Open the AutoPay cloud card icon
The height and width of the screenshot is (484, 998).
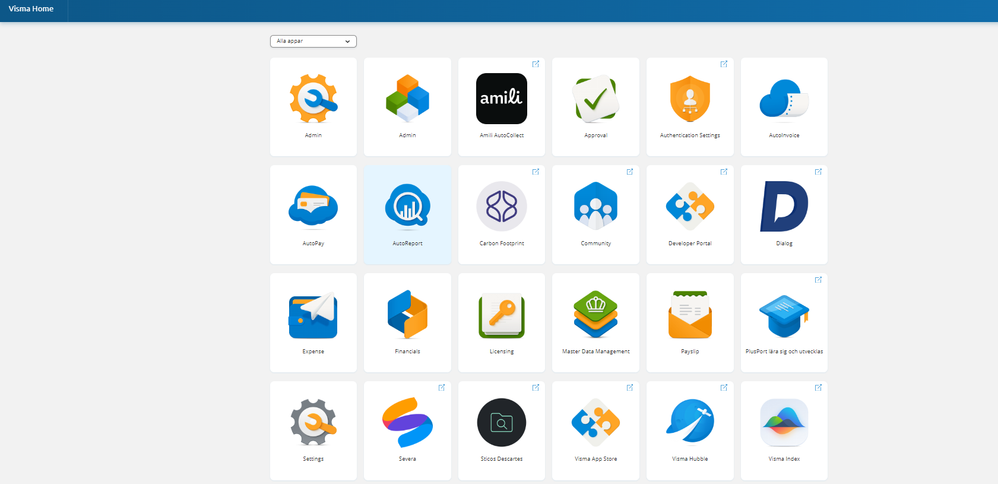point(313,206)
